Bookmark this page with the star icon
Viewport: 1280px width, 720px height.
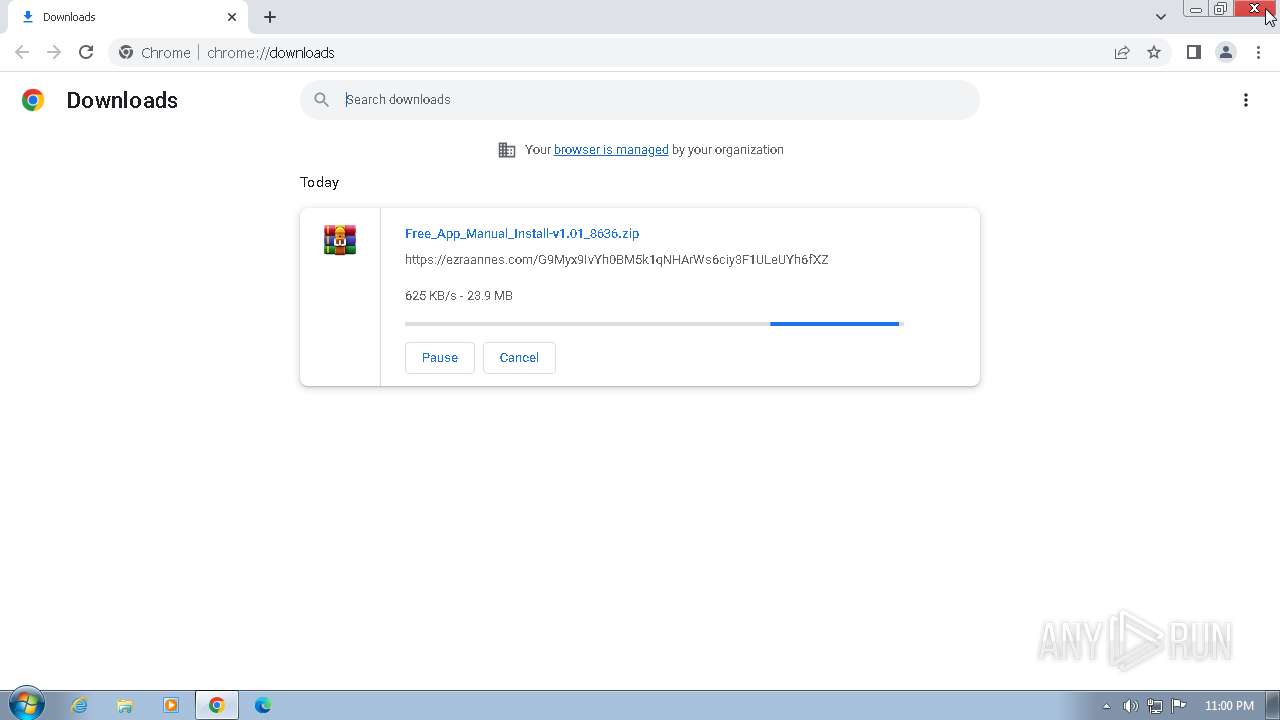tap(1154, 52)
